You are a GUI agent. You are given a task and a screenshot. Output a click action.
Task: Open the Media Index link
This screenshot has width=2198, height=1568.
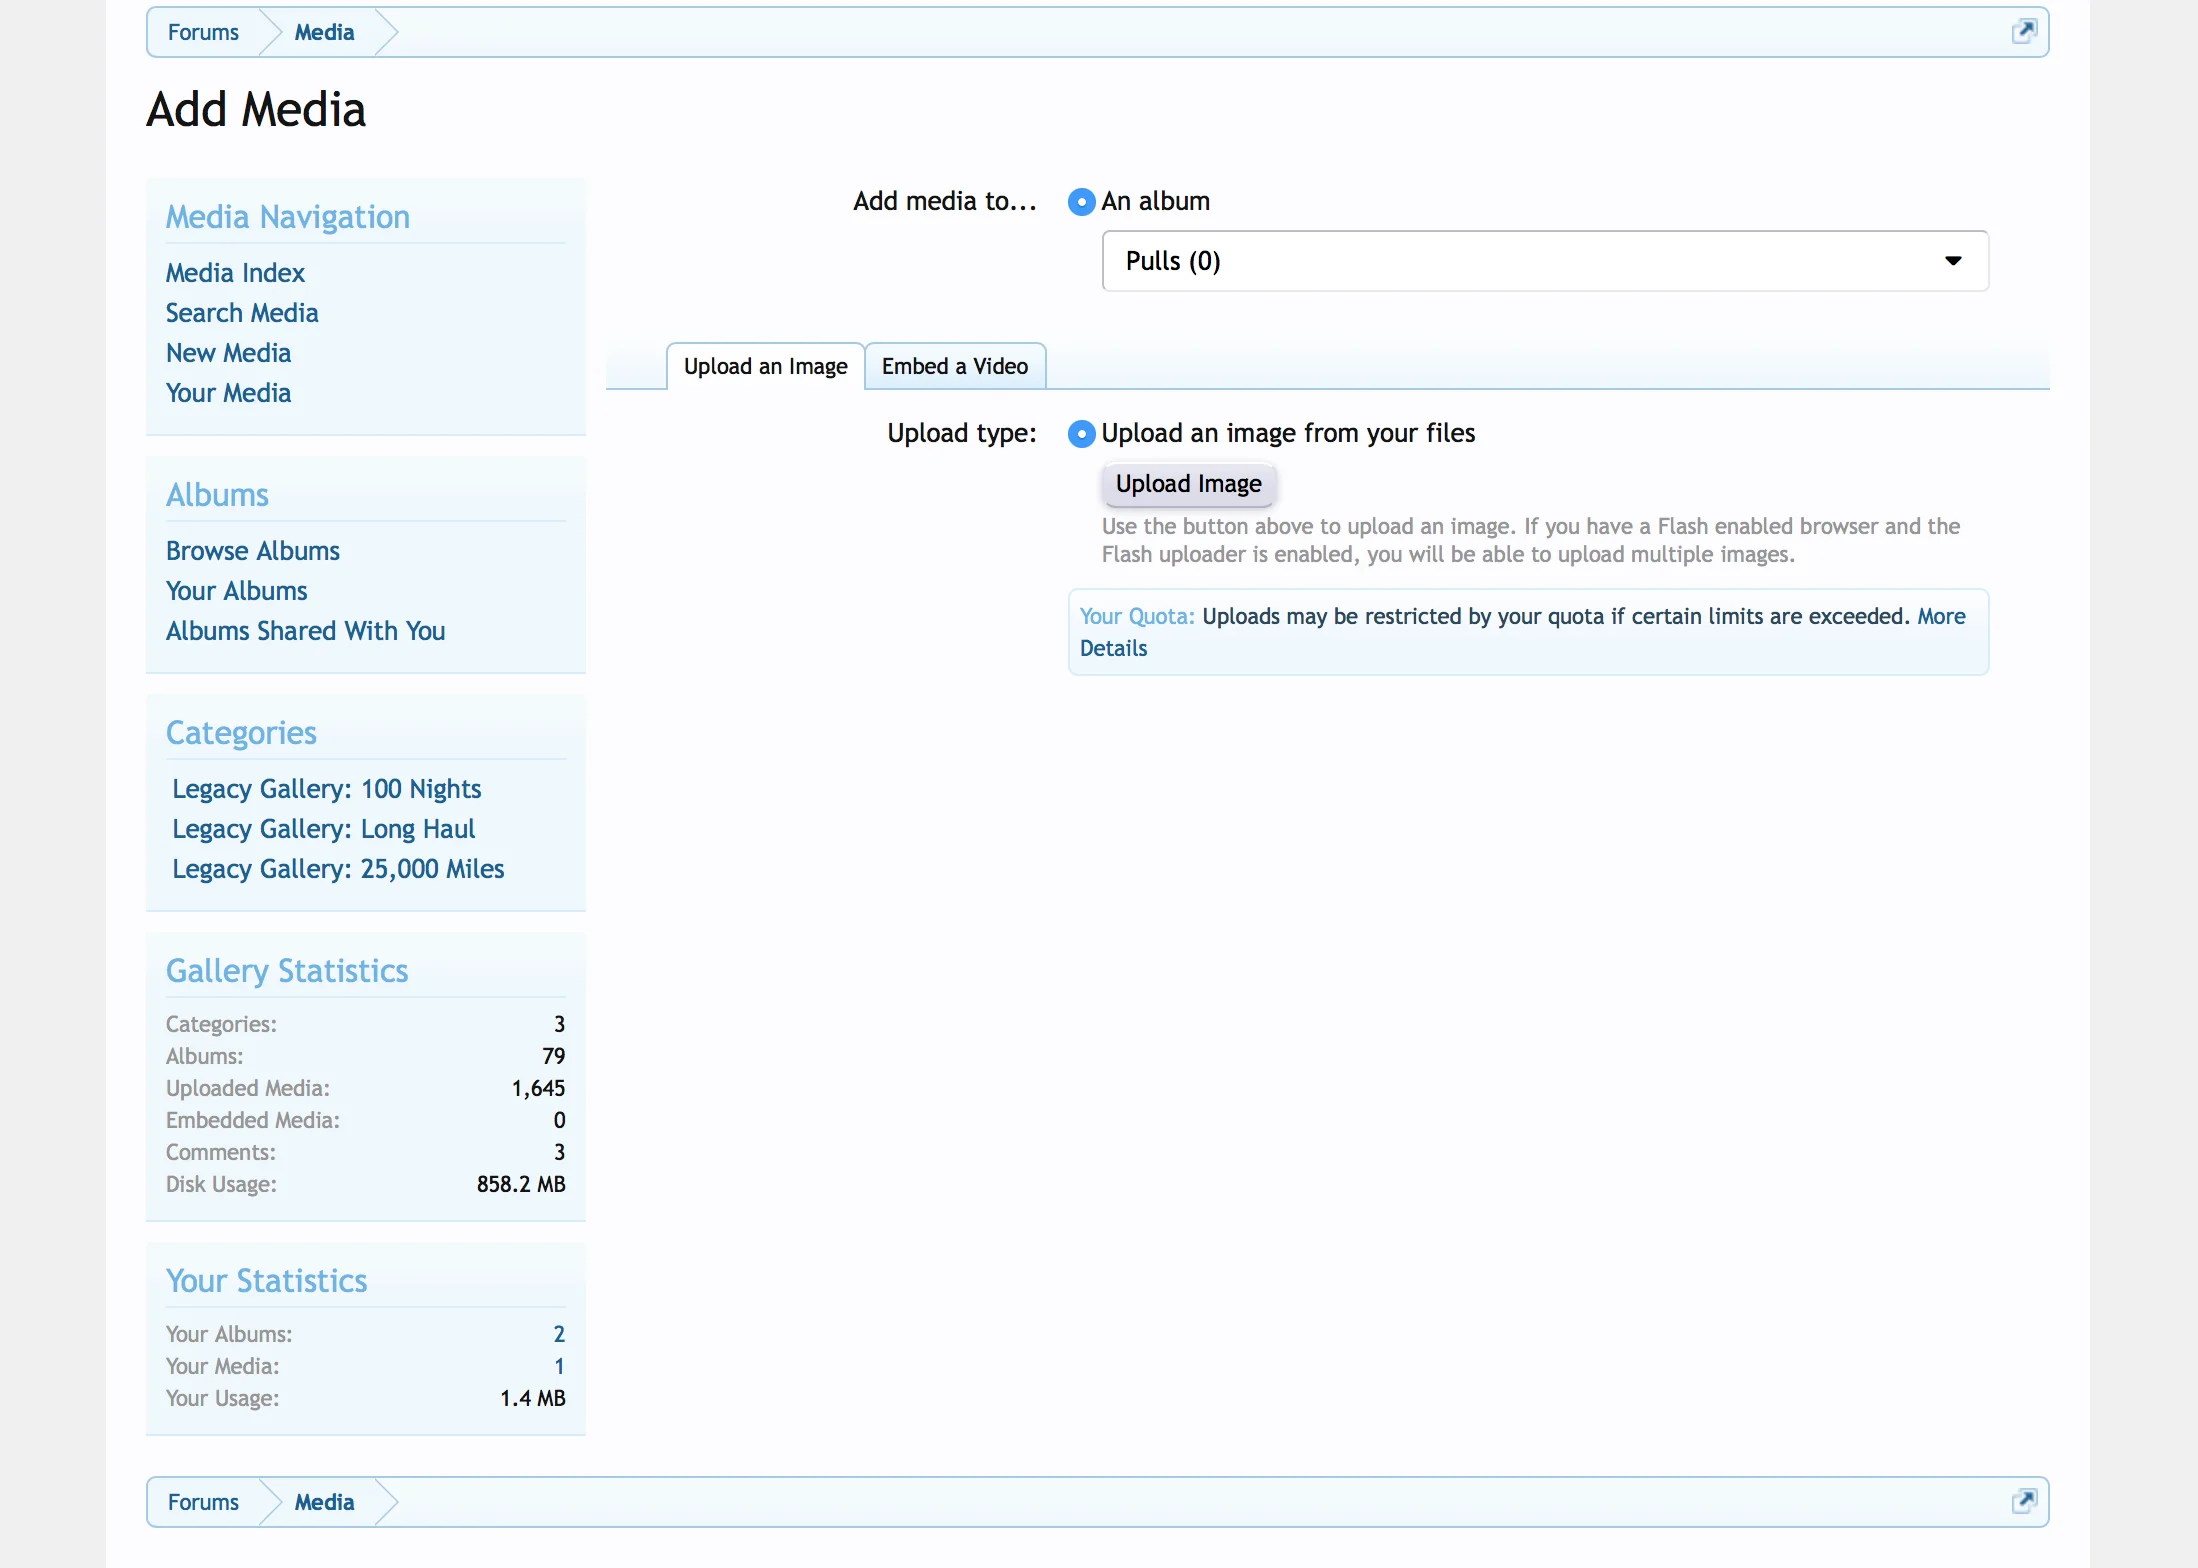tap(235, 273)
